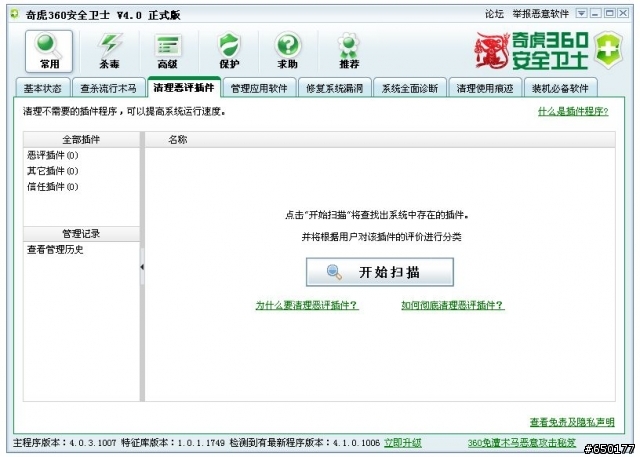Minimize the 360 window
The image size is (640, 457).
coord(595,13)
